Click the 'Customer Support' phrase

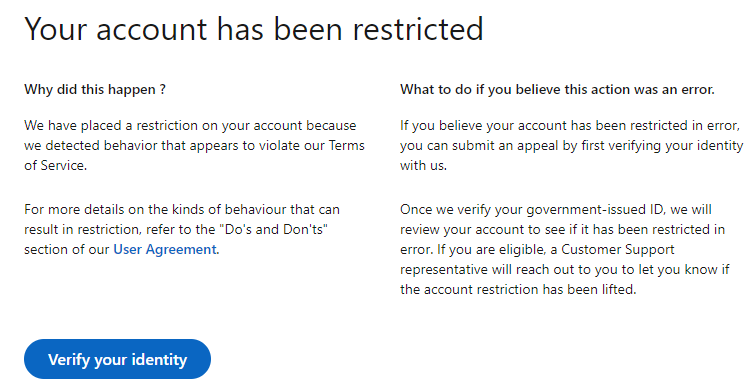(618, 249)
